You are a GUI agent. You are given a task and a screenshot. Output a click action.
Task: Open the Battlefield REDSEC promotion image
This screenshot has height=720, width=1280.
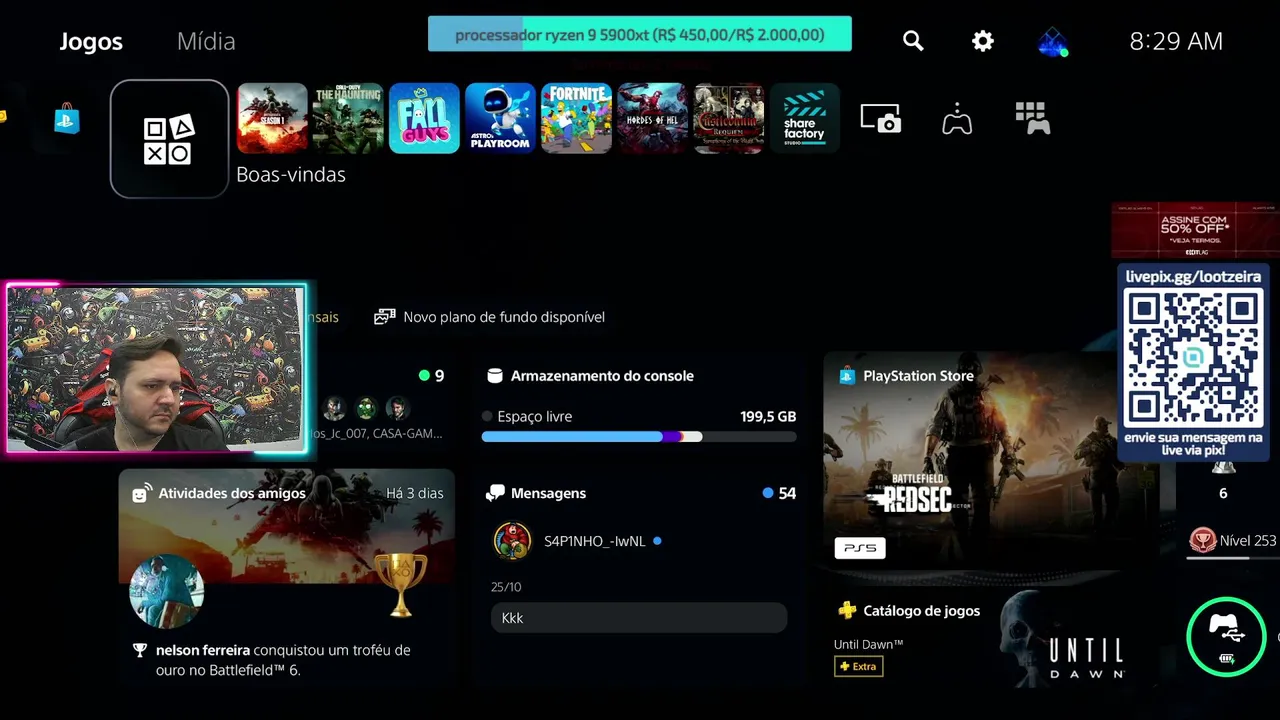991,460
